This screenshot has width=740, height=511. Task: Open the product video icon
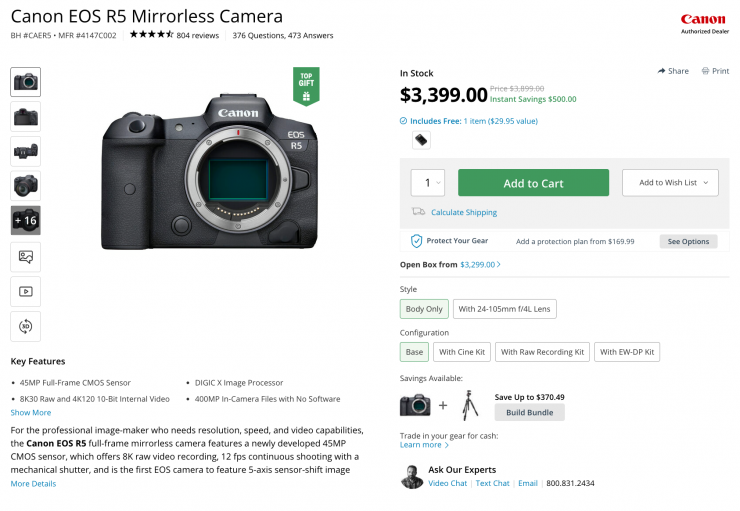pos(25,291)
